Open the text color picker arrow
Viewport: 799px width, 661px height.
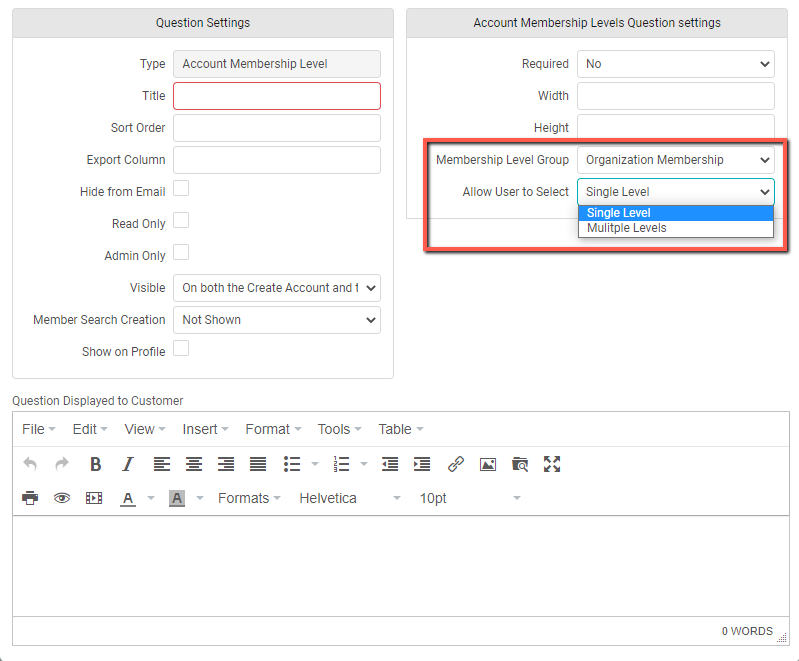(151, 498)
